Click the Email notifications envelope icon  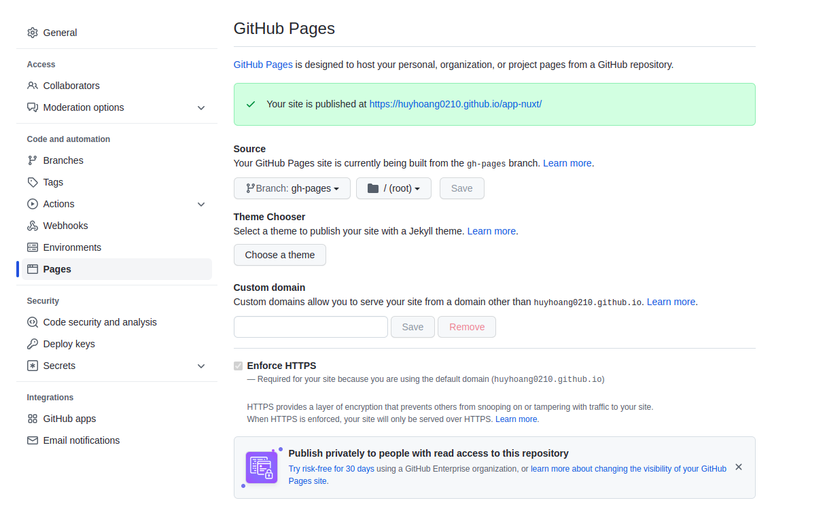33,440
